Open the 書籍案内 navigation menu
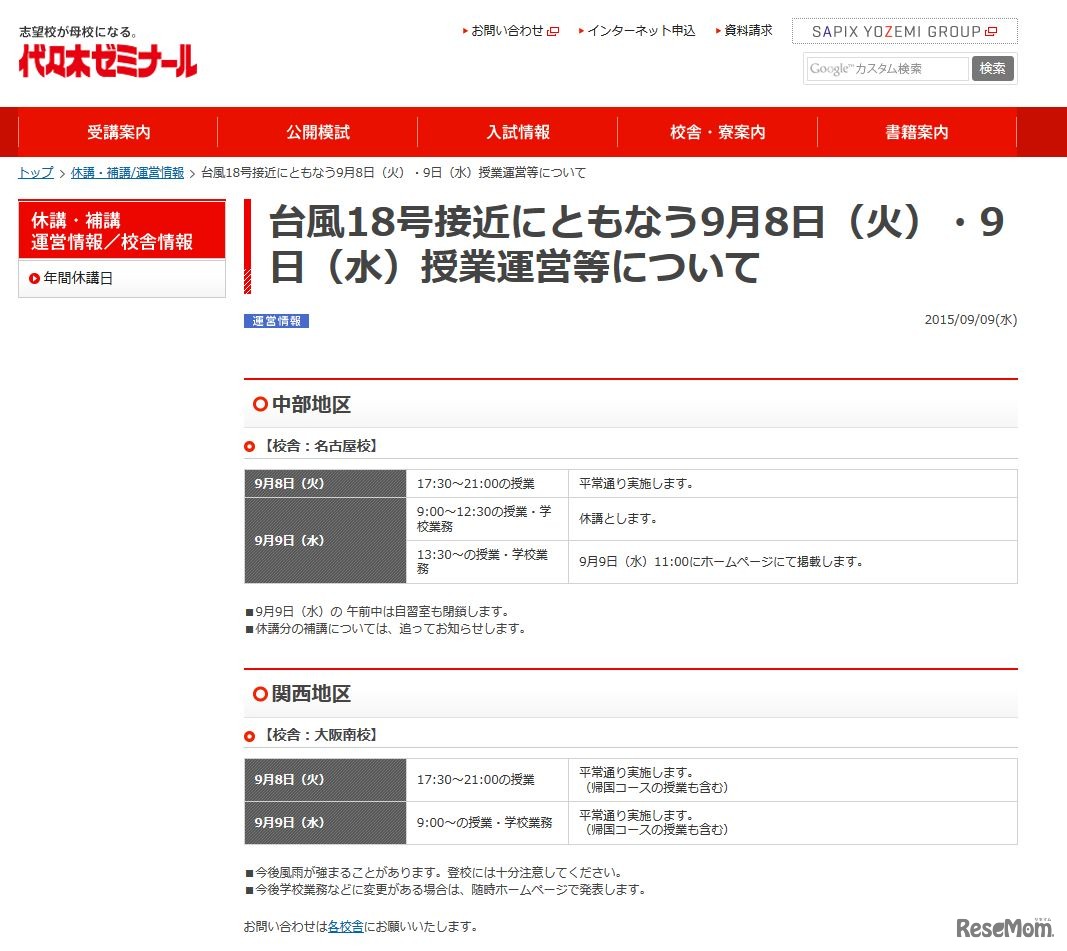 click(x=915, y=131)
